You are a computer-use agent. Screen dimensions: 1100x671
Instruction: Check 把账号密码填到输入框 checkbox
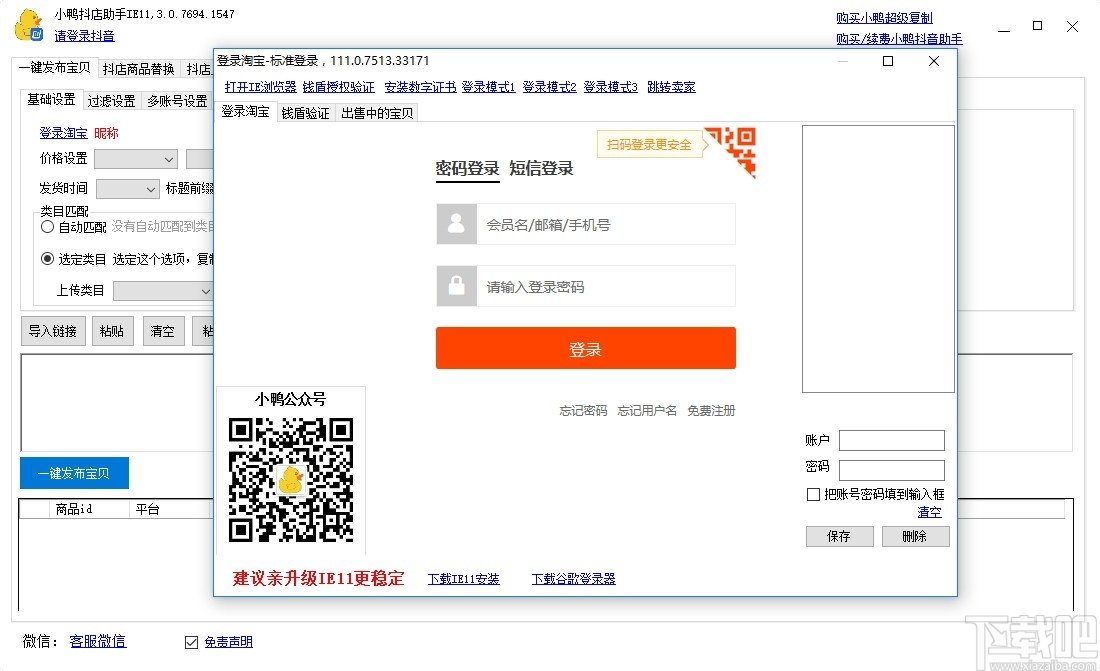813,495
